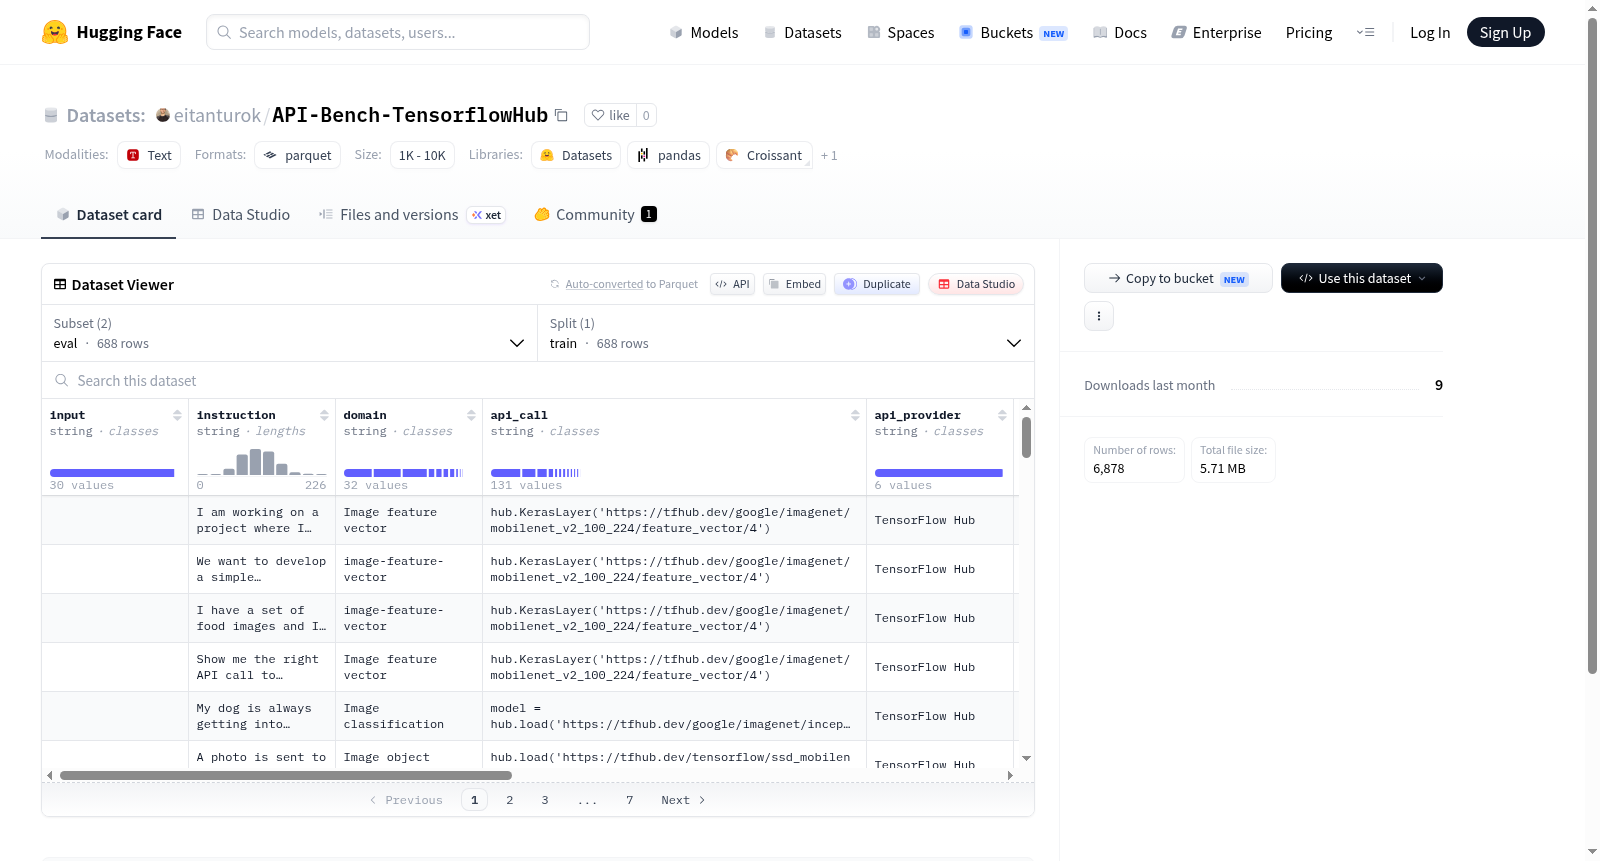The width and height of the screenshot is (1600, 861).
Task: Go to page 3 of results
Action: click(545, 800)
